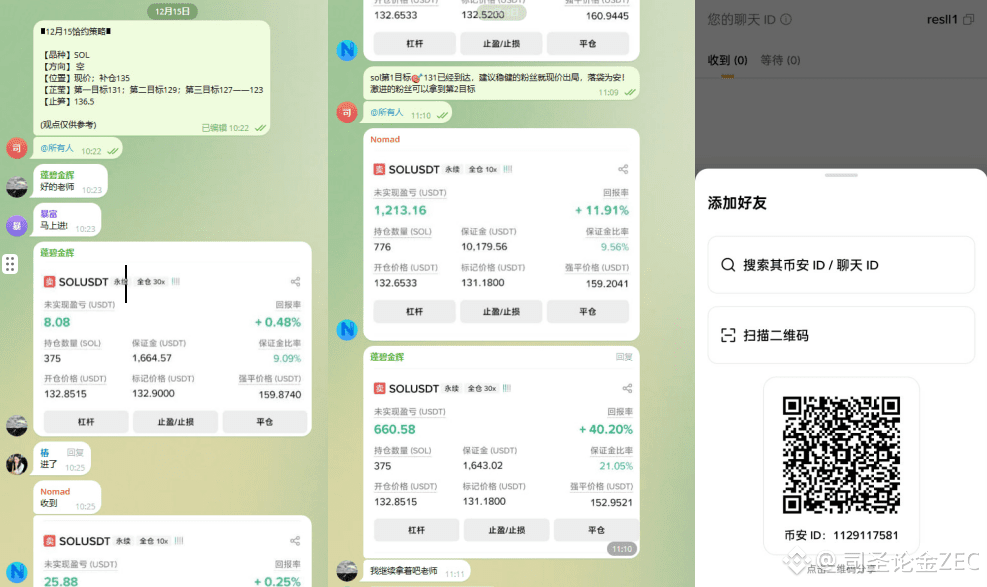Click 平仓 on the 1,213.16 card

588,311
